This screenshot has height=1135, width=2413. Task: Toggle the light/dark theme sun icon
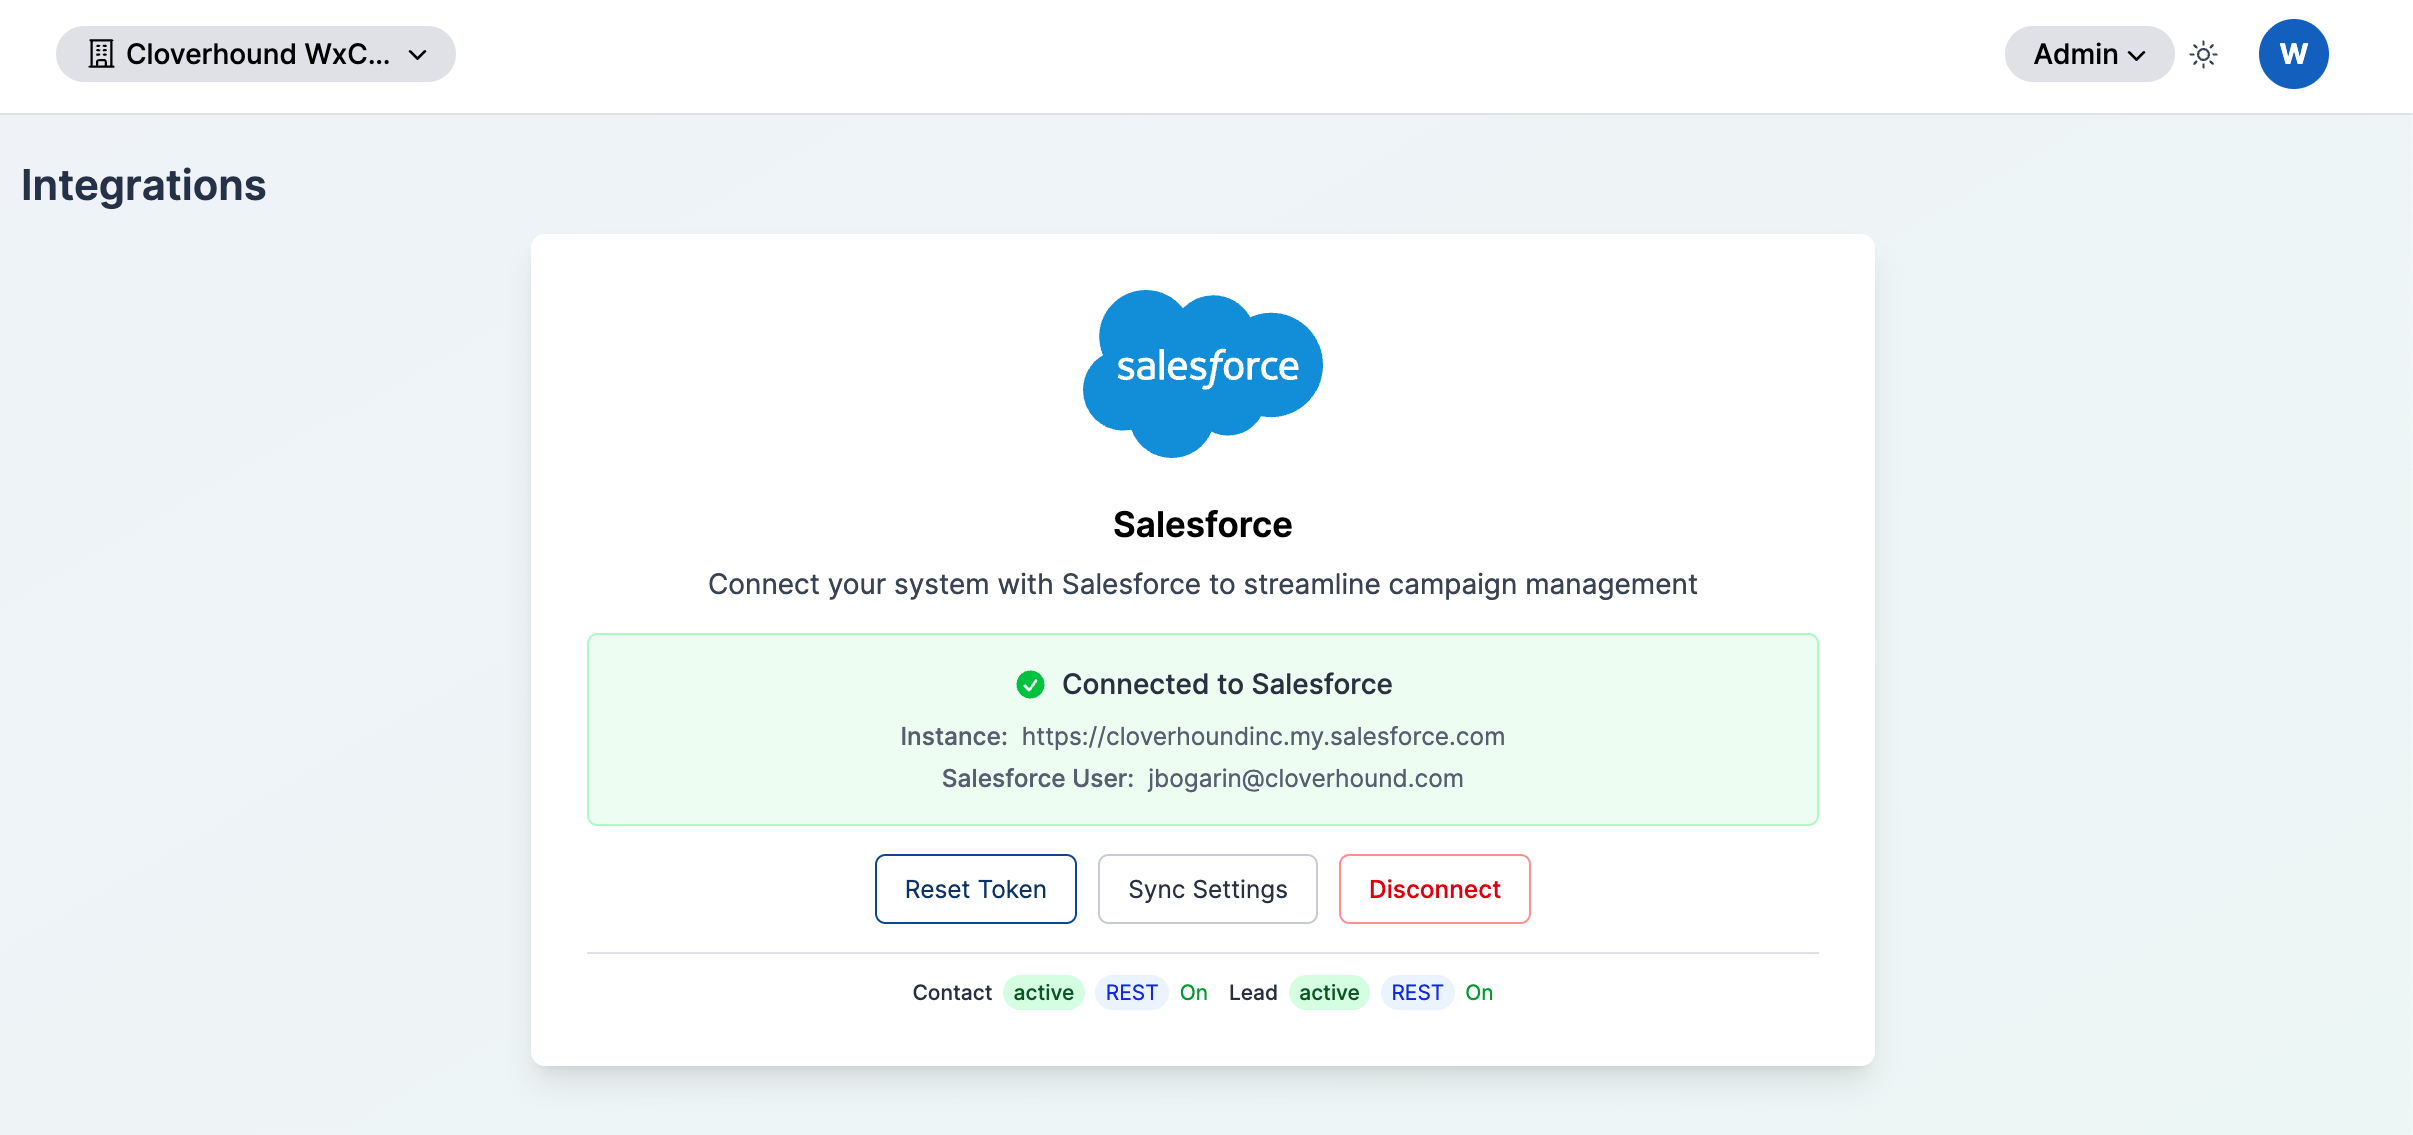(x=2204, y=54)
